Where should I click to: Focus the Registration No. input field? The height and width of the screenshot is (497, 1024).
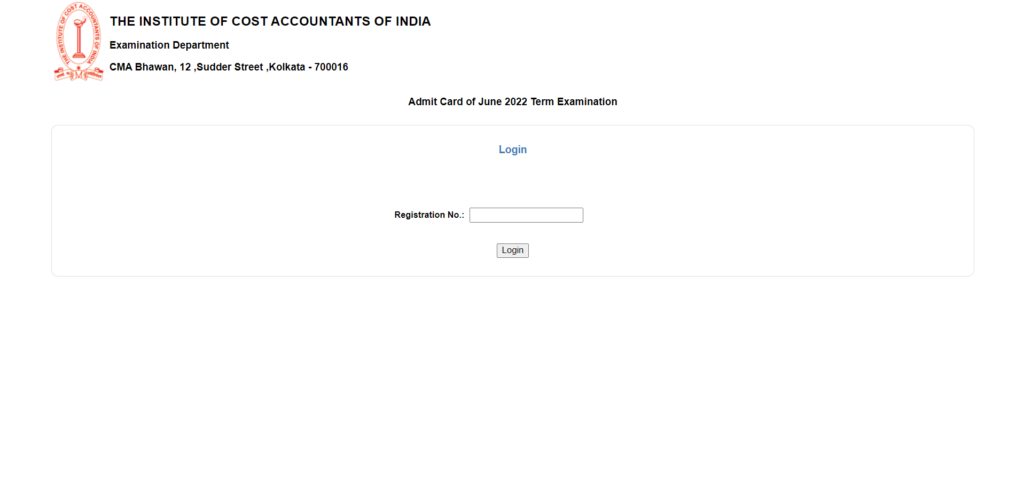526,215
